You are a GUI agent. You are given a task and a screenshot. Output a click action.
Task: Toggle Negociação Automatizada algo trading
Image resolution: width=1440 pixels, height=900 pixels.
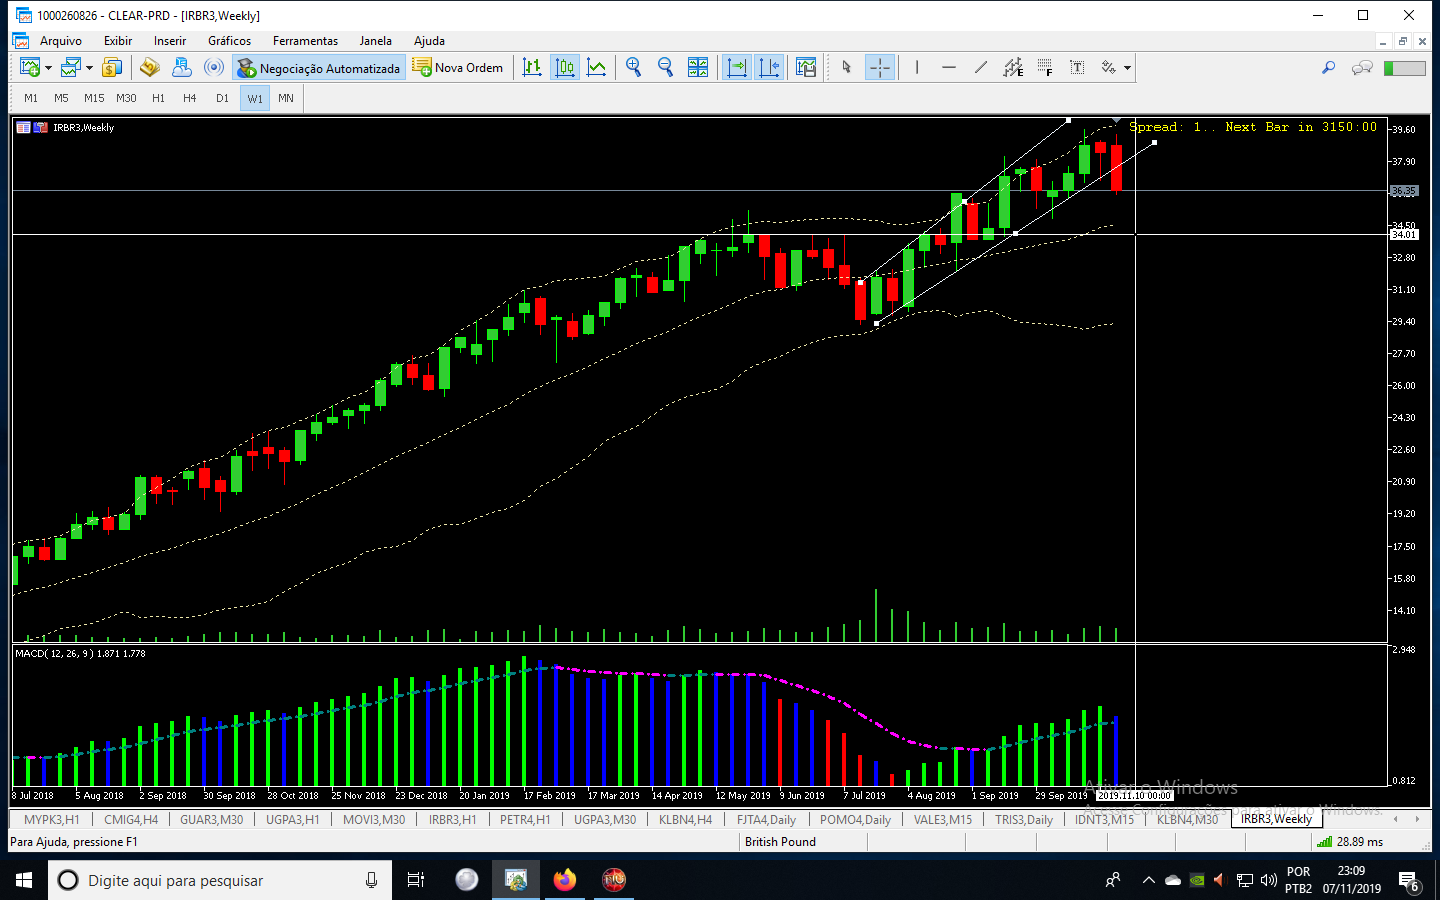(x=319, y=68)
